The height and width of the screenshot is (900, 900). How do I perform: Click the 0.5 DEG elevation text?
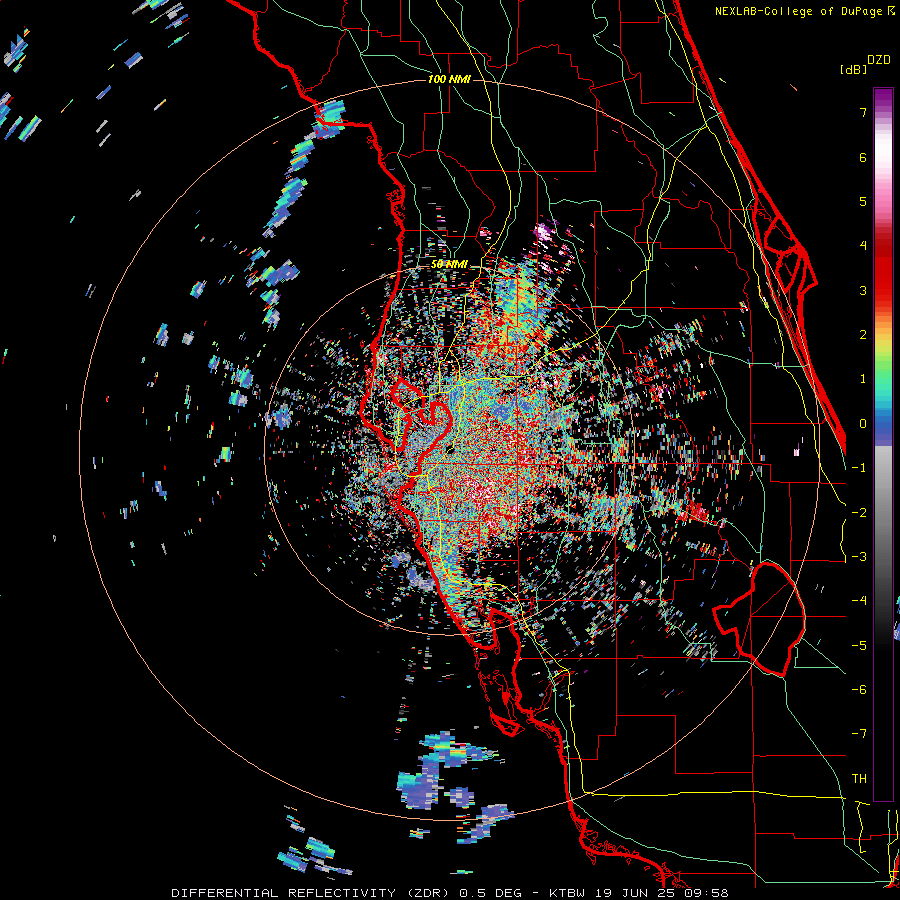point(491,893)
